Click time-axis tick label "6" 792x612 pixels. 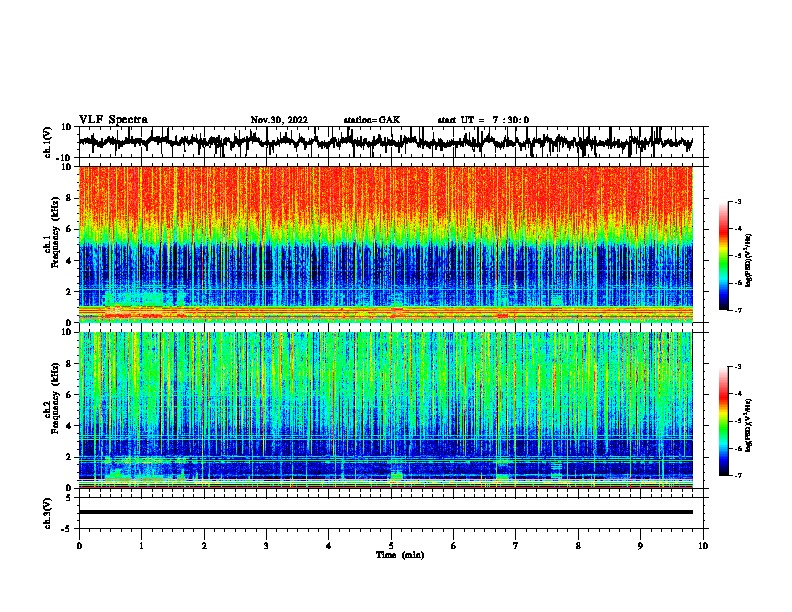point(454,546)
